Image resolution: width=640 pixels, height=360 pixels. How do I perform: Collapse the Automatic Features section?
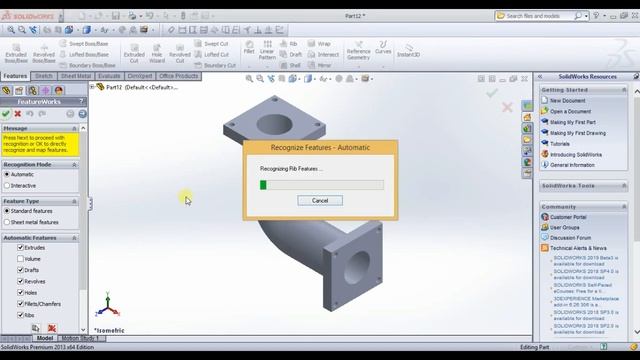click(x=74, y=238)
